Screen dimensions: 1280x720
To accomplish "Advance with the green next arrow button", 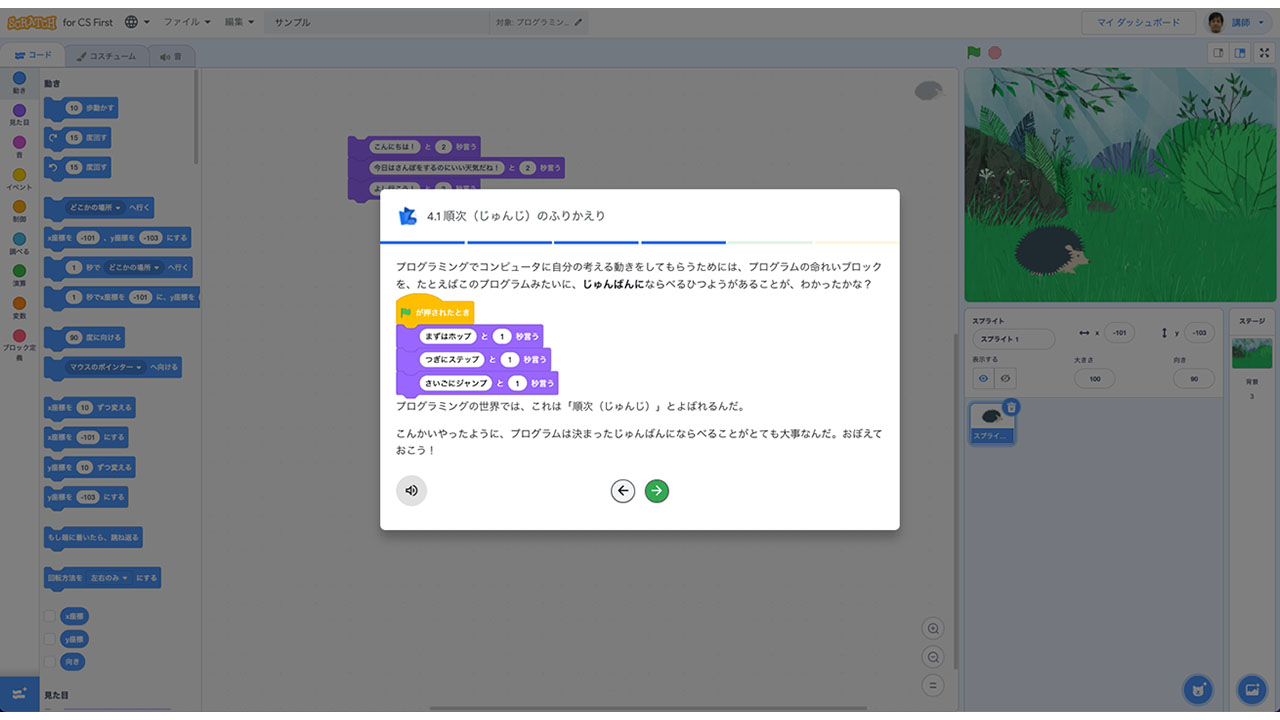I will 656,490.
